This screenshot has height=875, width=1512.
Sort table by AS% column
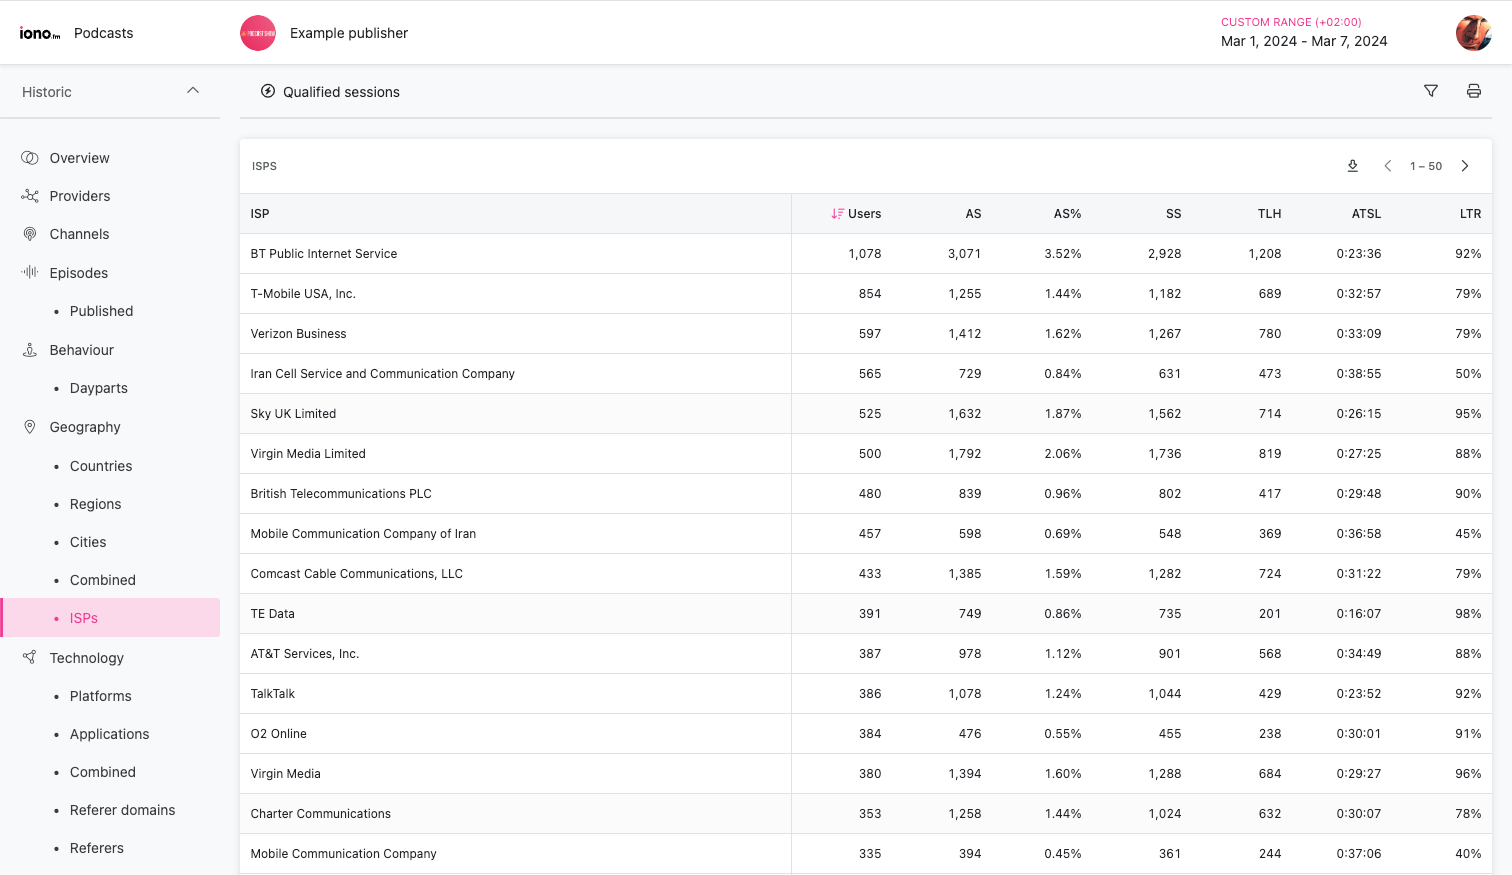(1067, 214)
